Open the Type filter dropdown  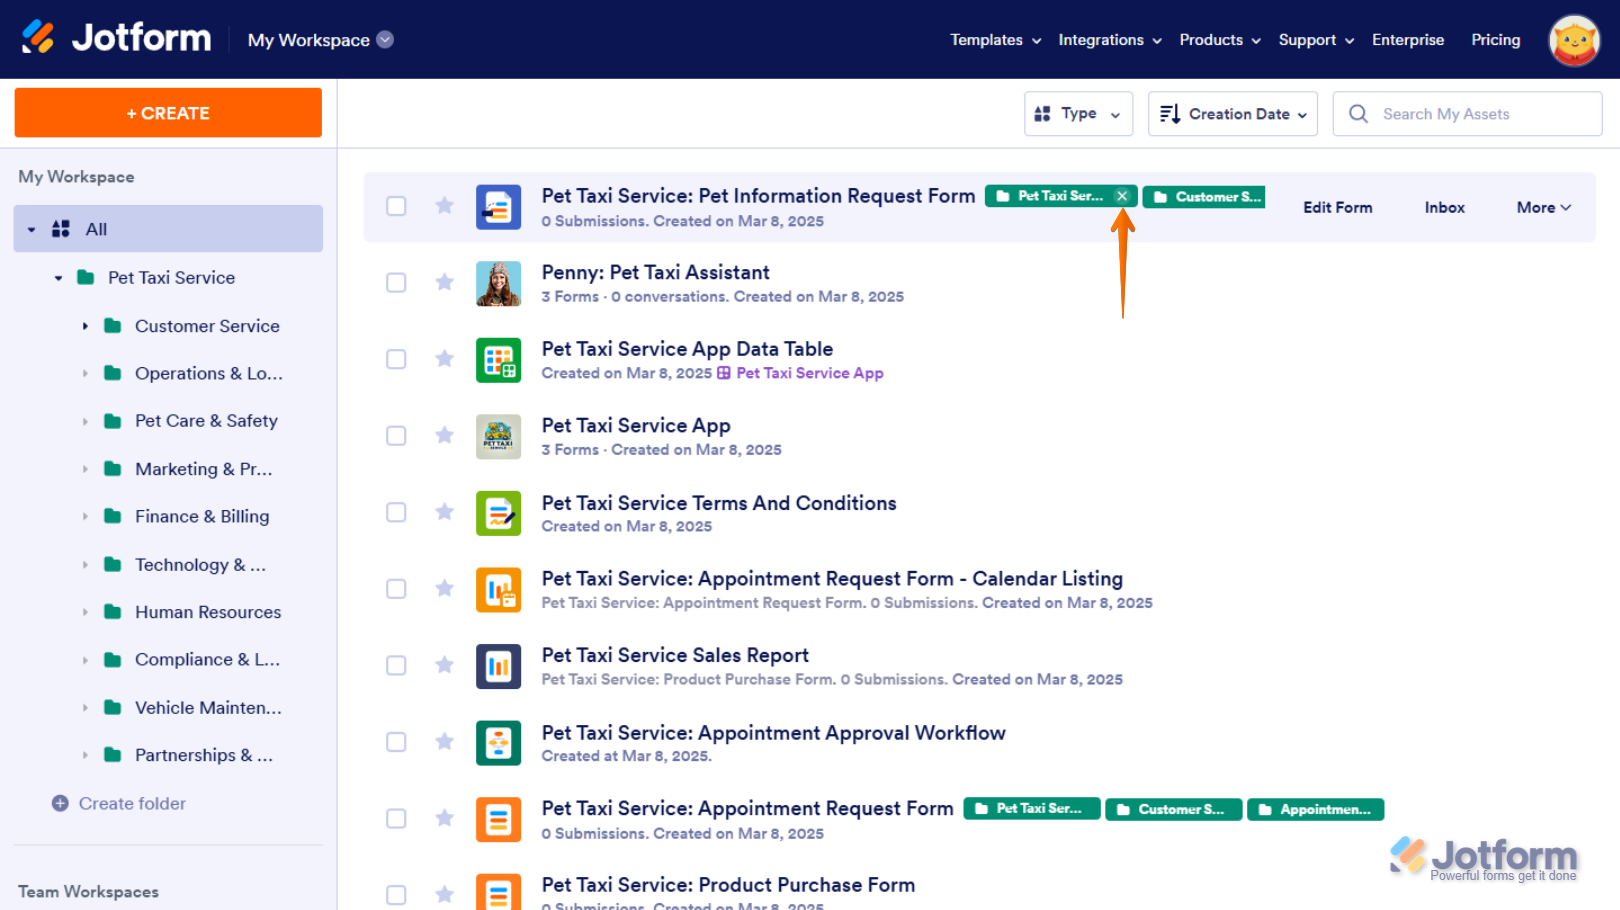click(x=1078, y=114)
